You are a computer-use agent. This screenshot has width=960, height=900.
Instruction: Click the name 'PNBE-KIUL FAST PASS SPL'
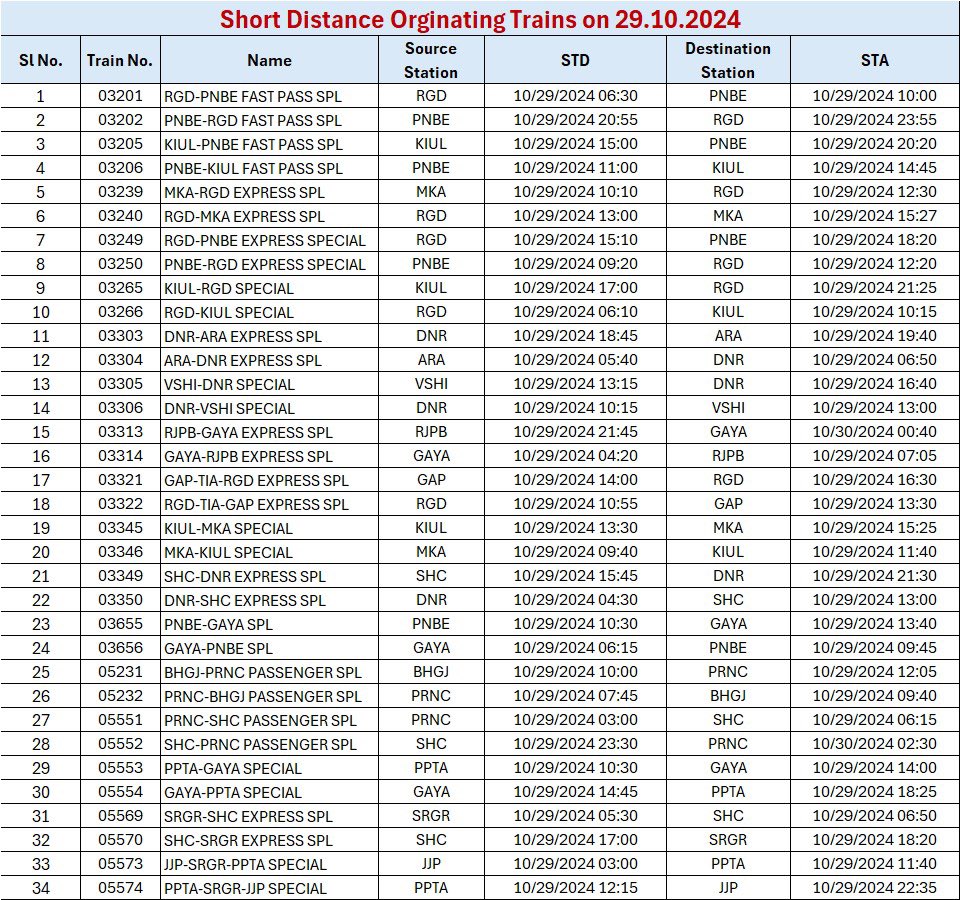pyautogui.click(x=253, y=168)
